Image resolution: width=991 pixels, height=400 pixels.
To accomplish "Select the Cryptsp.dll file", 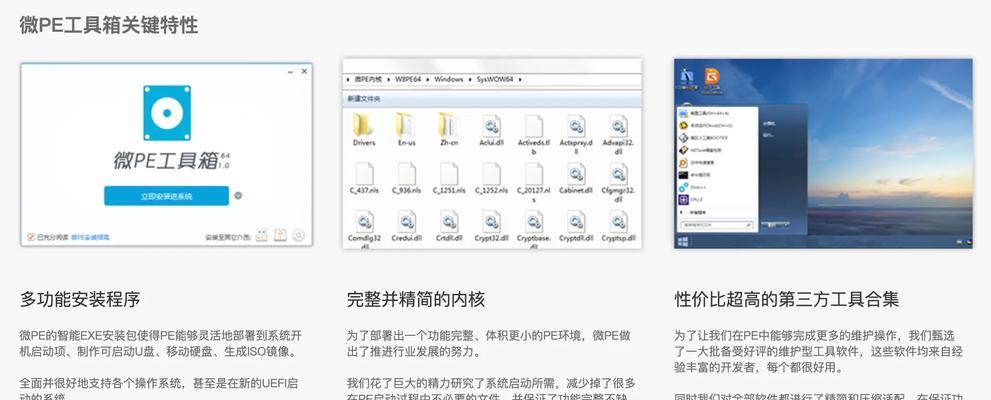I will coord(619,226).
